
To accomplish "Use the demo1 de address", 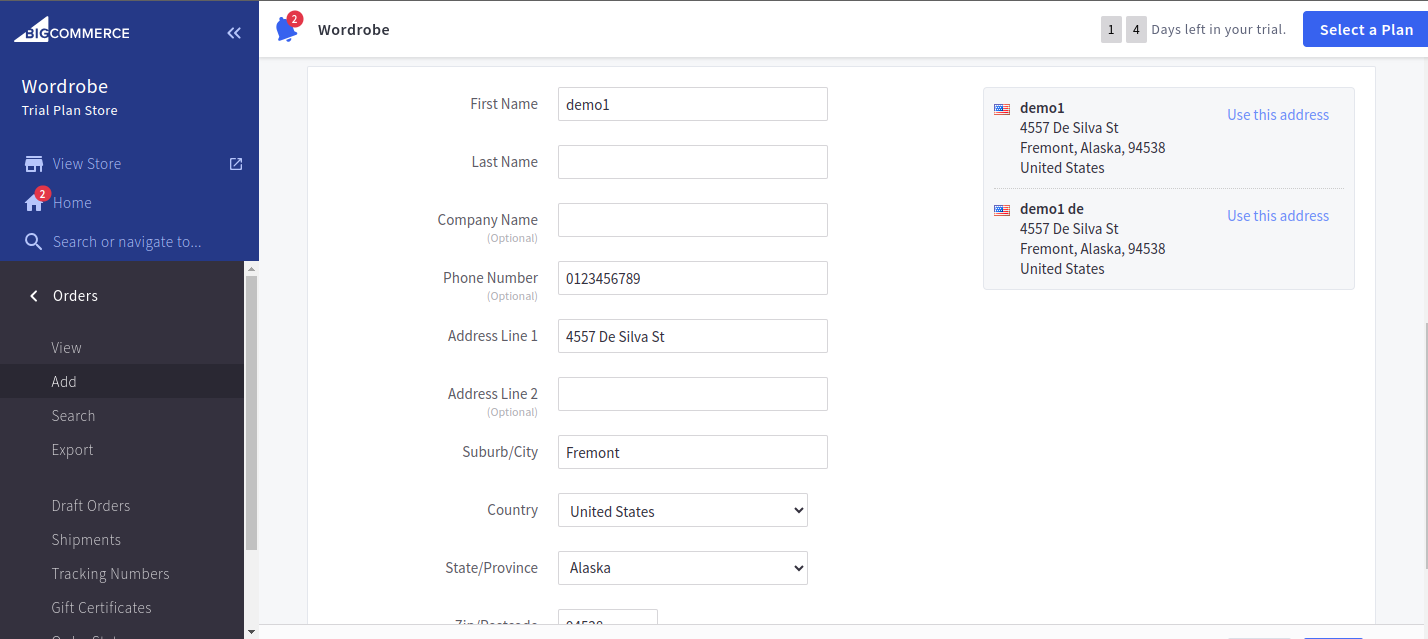I will click(1278, 216).
